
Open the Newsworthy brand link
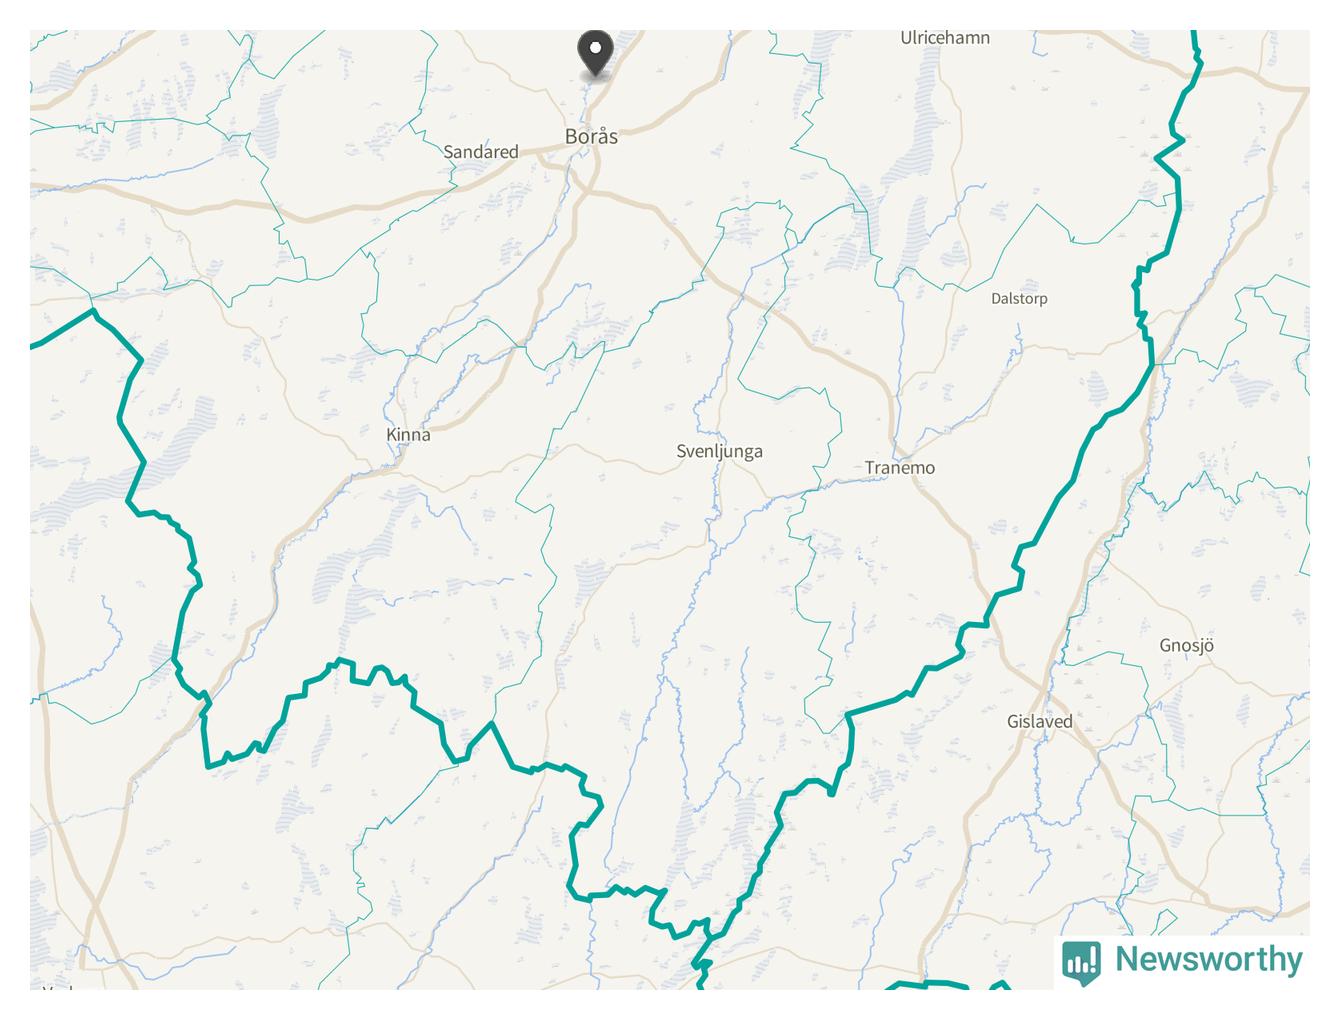coord(1183,961)
